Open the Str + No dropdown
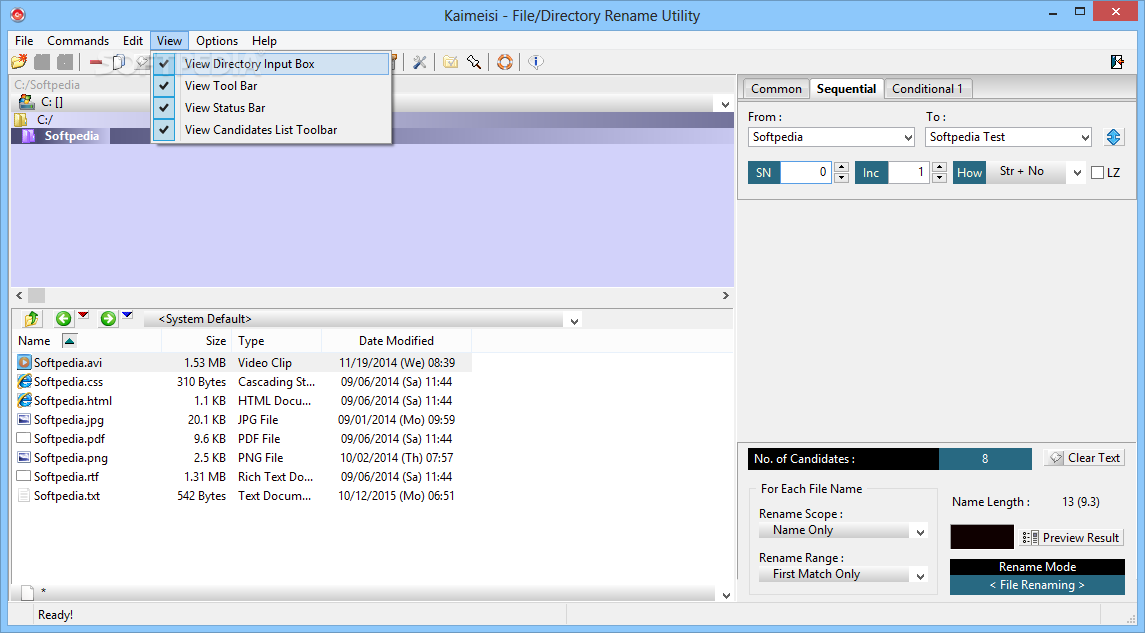Screen dimensions: 1145x633 (x=1077, y=173)
